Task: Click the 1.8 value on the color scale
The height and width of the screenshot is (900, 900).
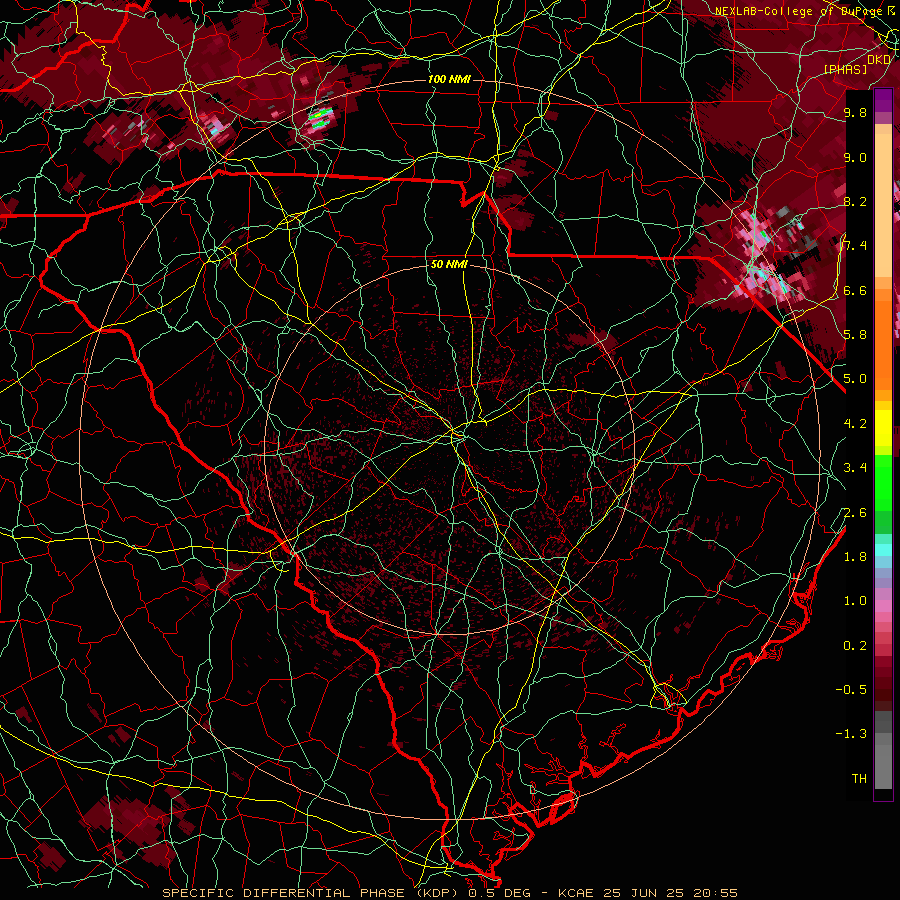Action: pyautogui.click(x=855, y=557)
